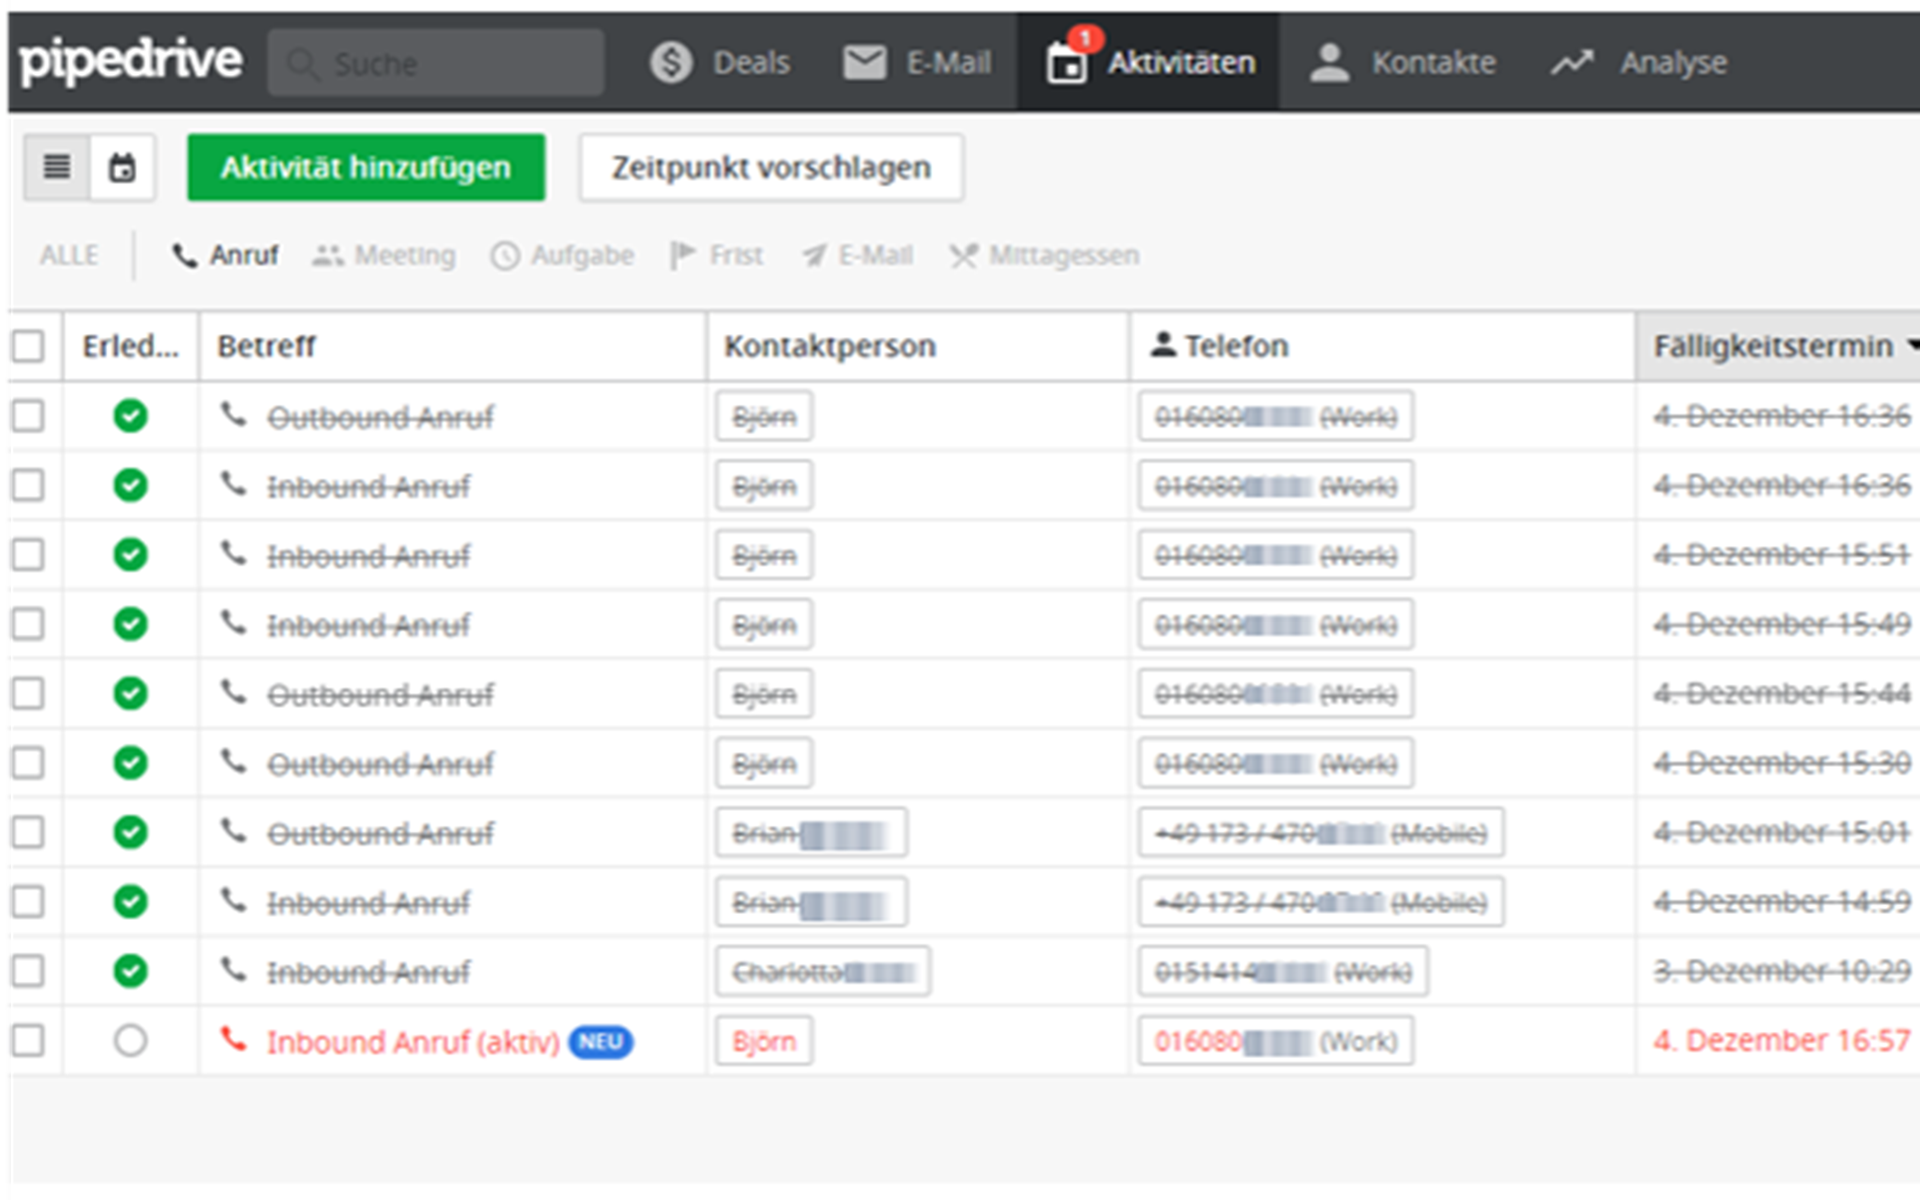Click the NEU badge on active call
This screenshot has height=1200, width=1920.
coord(600,1042)
